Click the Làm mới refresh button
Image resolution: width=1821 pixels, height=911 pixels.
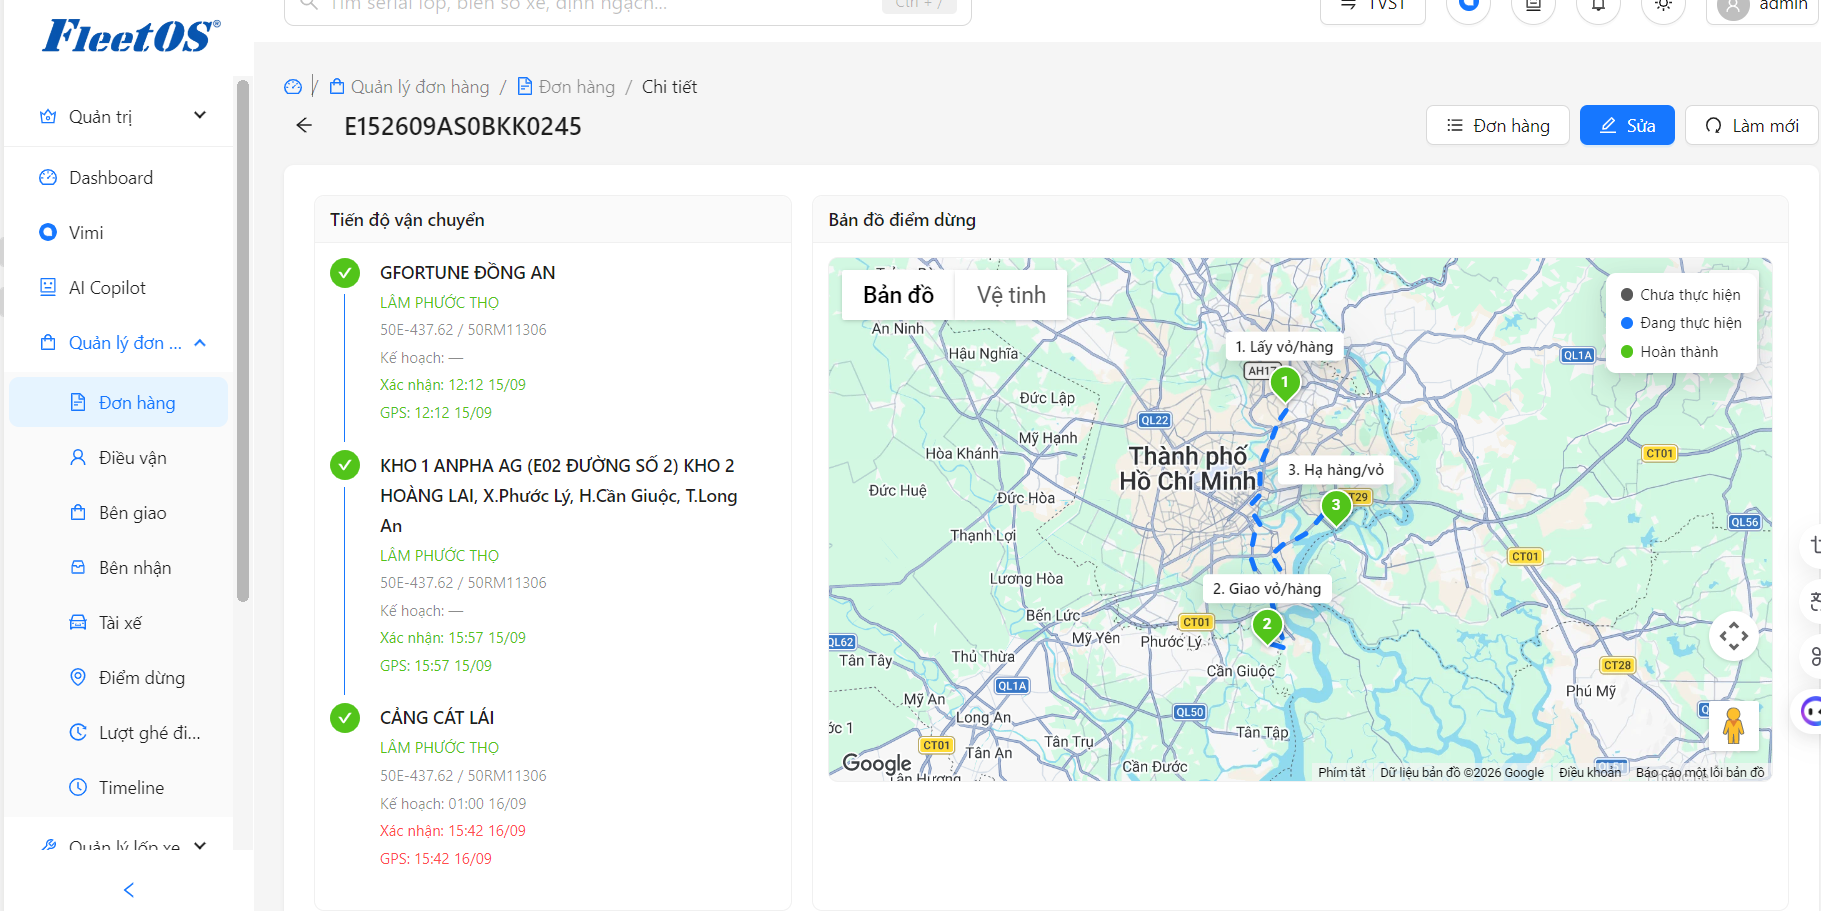1751,126
